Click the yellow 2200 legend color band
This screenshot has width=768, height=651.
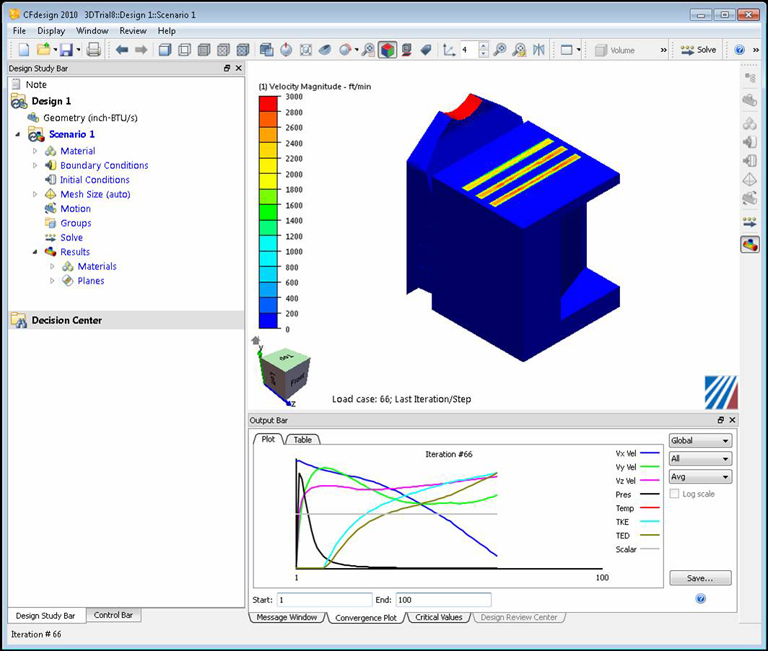coord(268,166)
